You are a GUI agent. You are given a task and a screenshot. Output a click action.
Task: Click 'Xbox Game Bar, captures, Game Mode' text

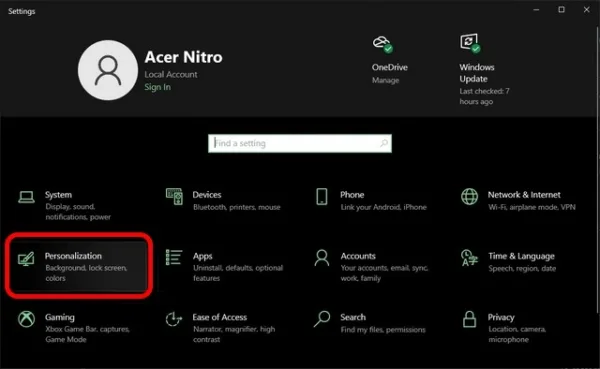point(87,334)
